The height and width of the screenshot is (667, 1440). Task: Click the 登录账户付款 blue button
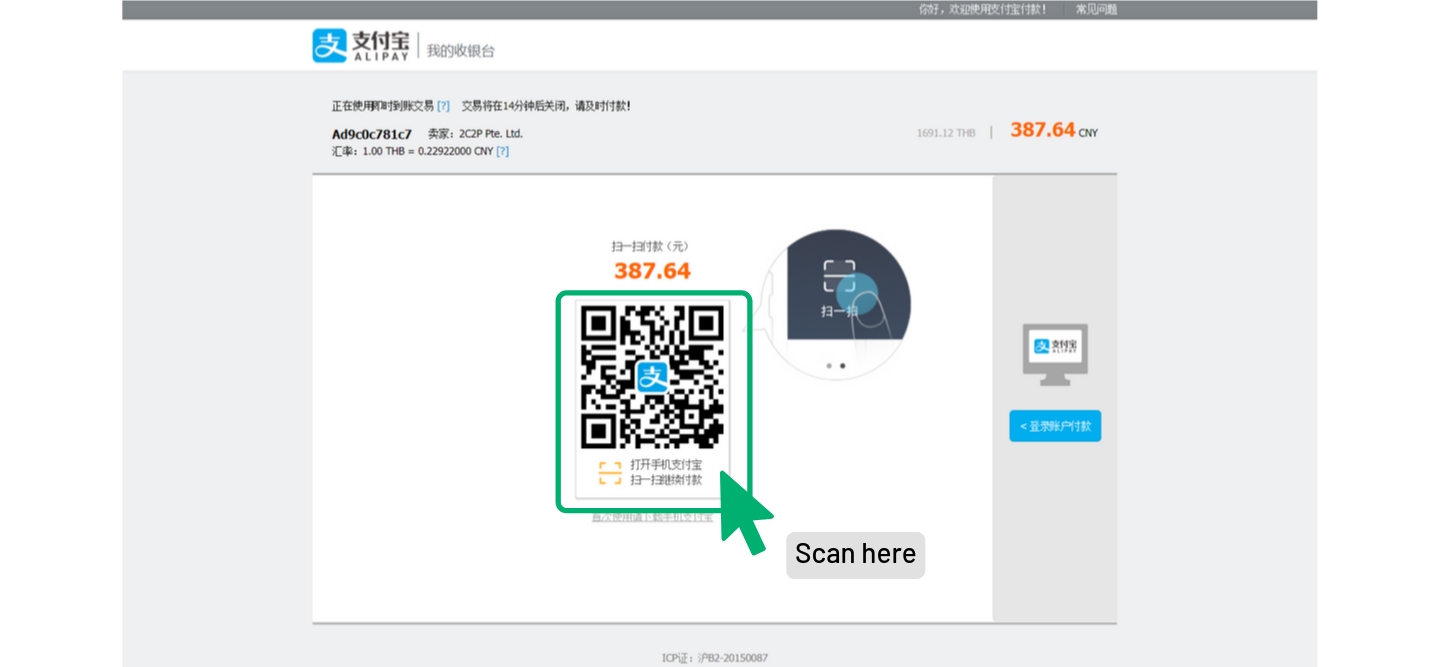click(x=1055, y=426)
